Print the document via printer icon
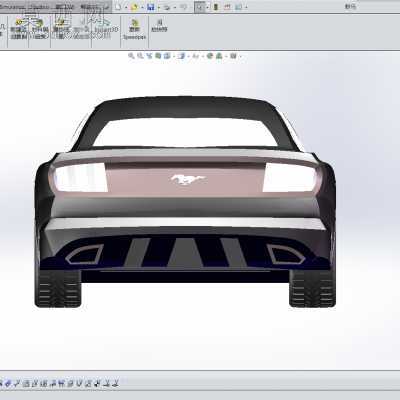This screenshot has height=400, width=400. click(167, 7)
